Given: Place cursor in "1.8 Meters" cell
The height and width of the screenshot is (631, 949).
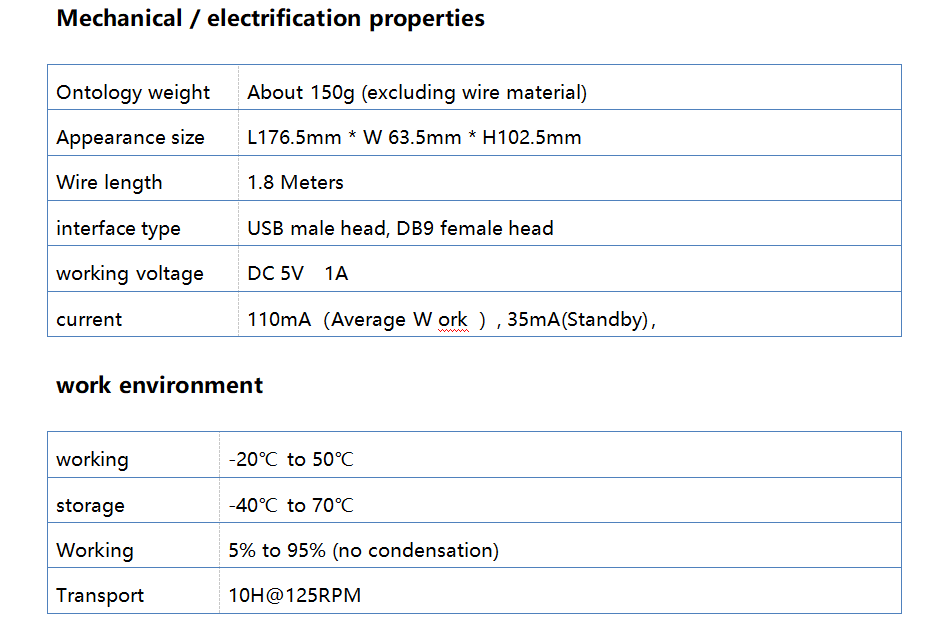Looking at the screenshot, I should (295, 183).
